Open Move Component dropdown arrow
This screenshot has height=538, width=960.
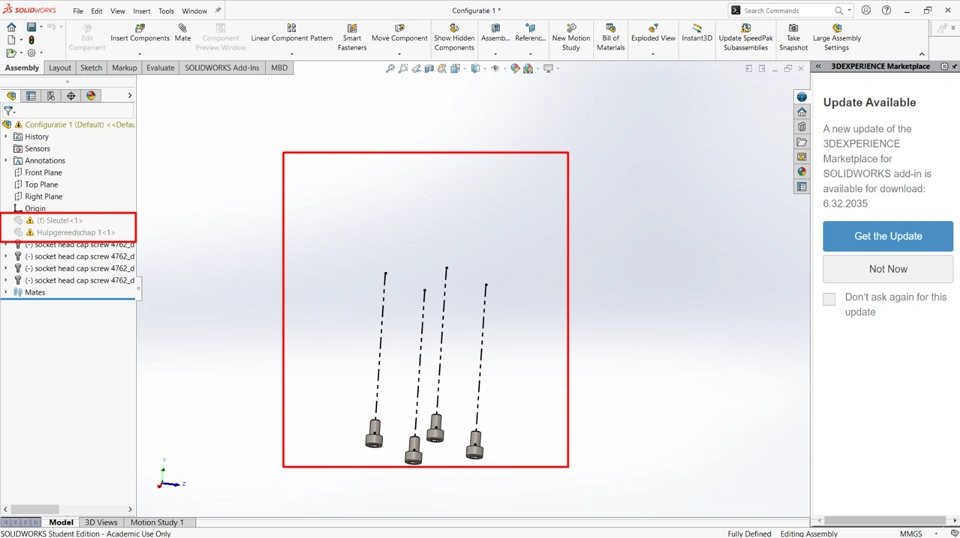399,54
